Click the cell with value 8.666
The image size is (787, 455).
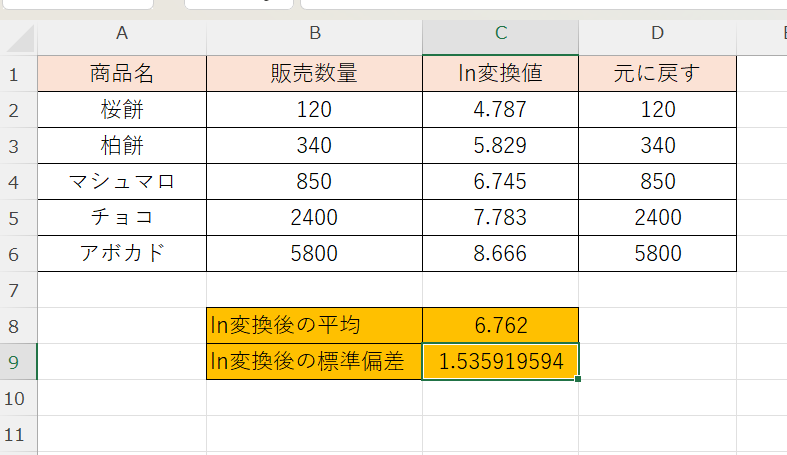click(x=500, y=254)
